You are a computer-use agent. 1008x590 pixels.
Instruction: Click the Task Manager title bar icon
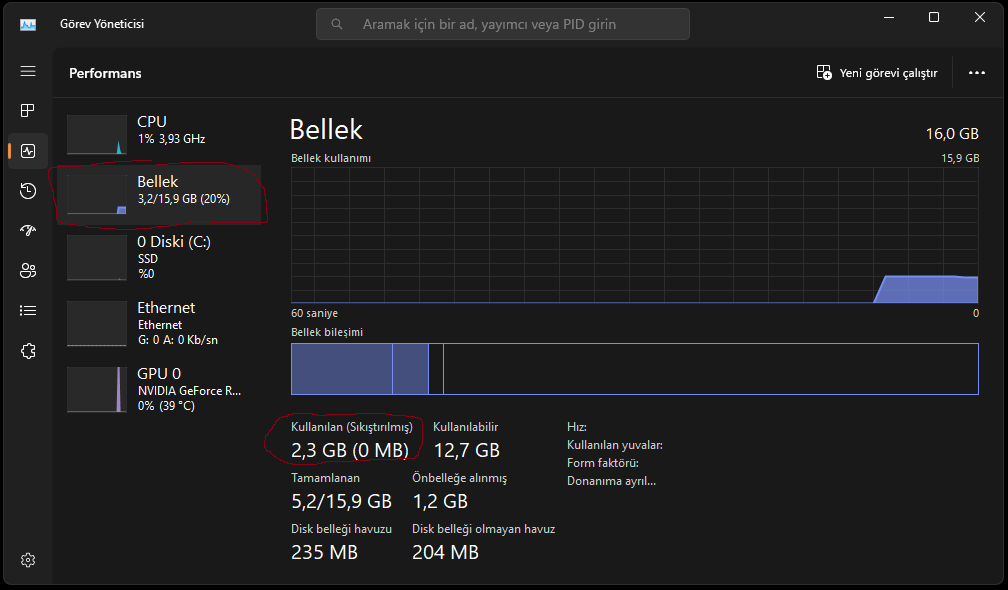(x=28, y=24)
